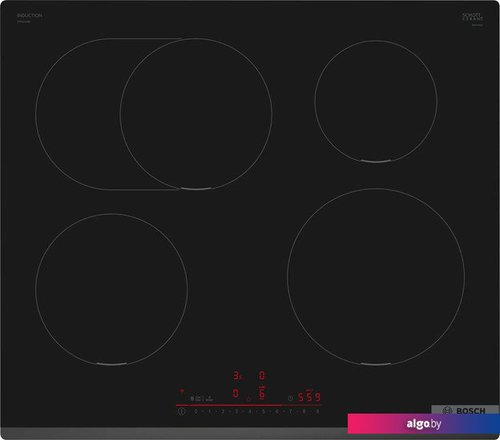Set power level 0 on the touch slider
The image size is (500, 440).
[196, 412]
